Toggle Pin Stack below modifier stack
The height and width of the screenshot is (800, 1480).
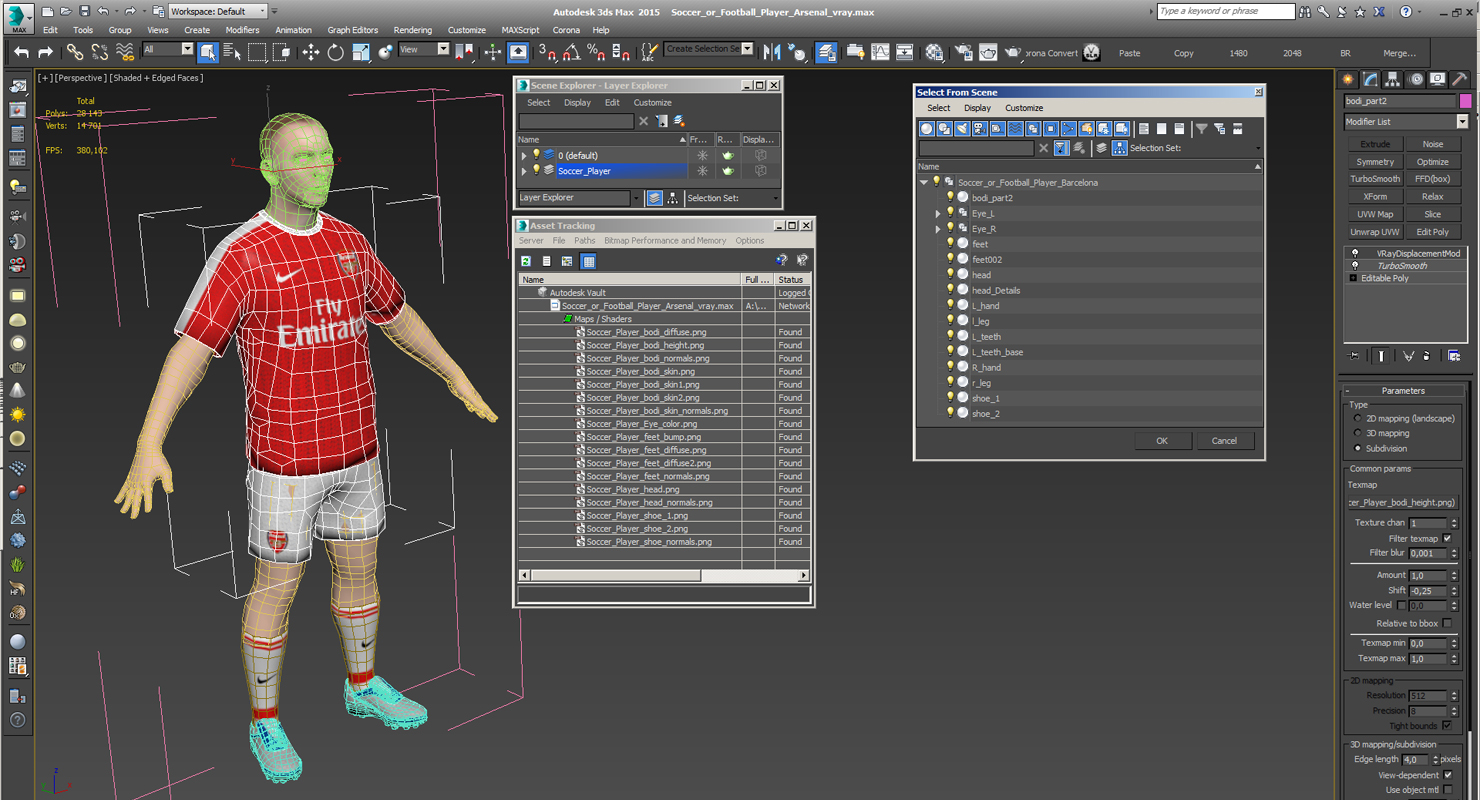point(1354,356)
